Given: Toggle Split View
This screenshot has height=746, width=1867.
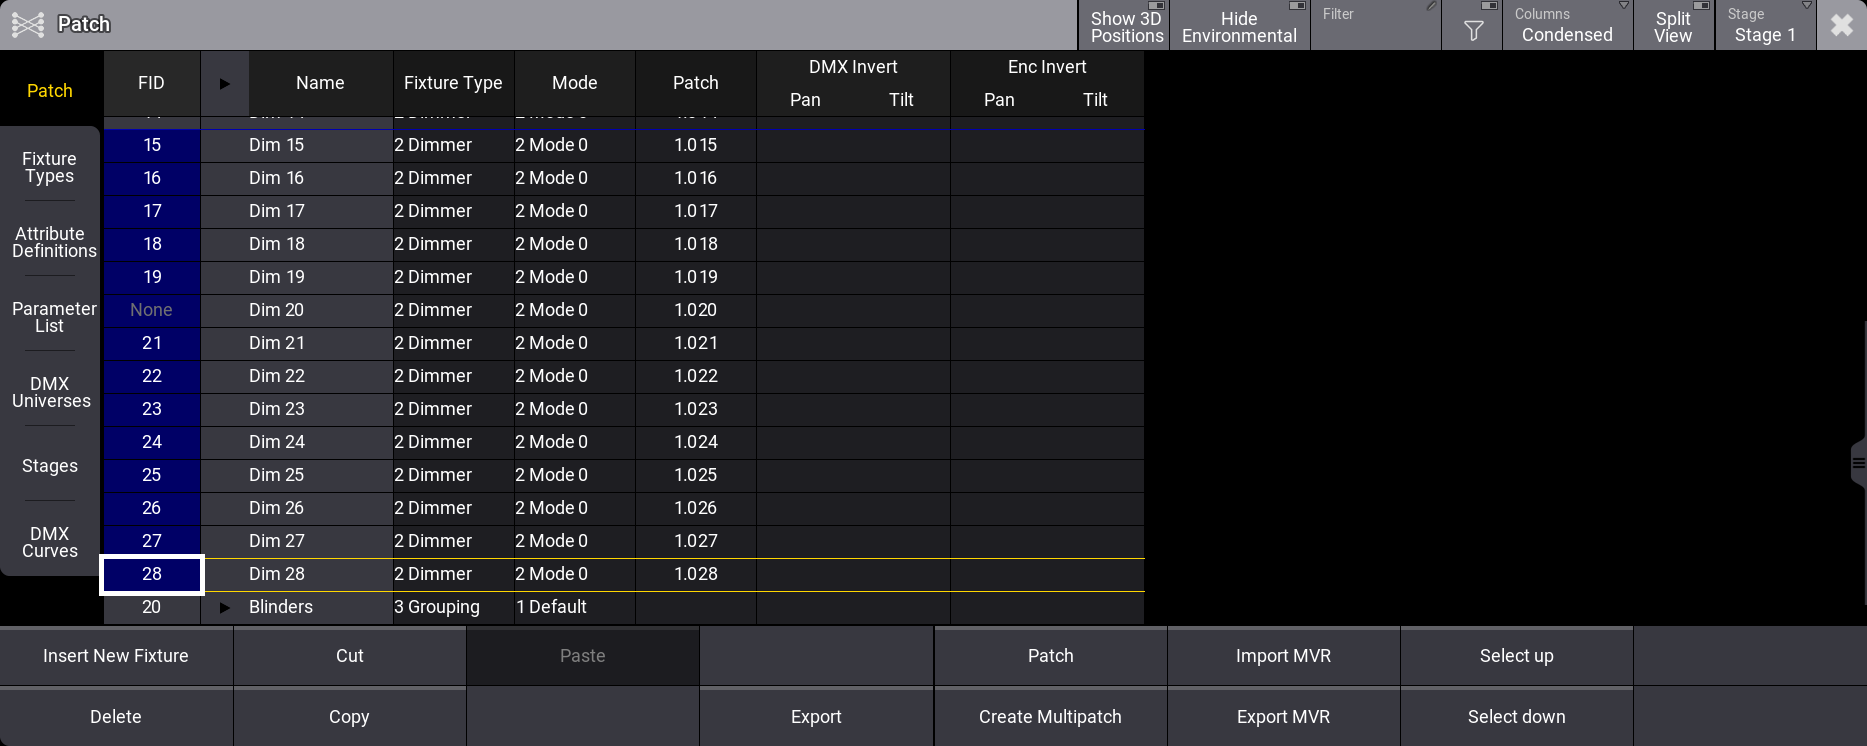Looking at the screenshot, I should [x=1673, y=26].
